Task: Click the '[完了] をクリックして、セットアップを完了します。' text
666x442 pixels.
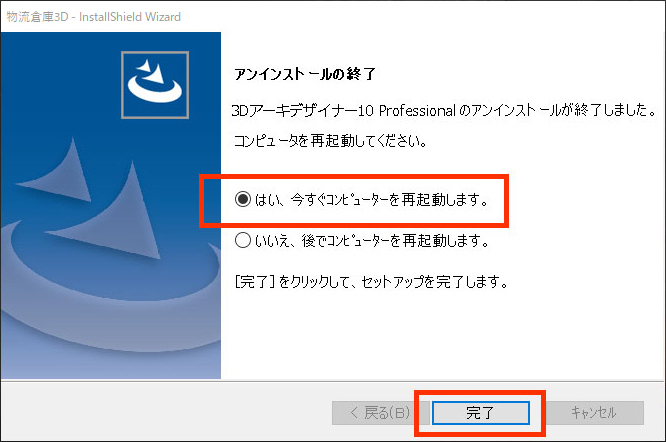Action: 371,281
